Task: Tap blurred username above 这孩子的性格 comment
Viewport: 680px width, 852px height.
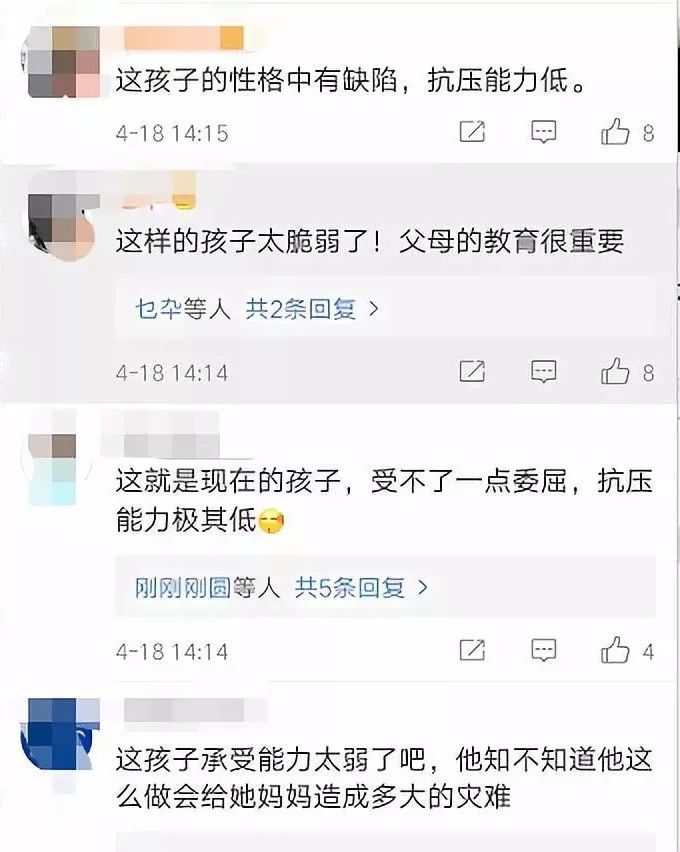Action: [x=184, y=38]
